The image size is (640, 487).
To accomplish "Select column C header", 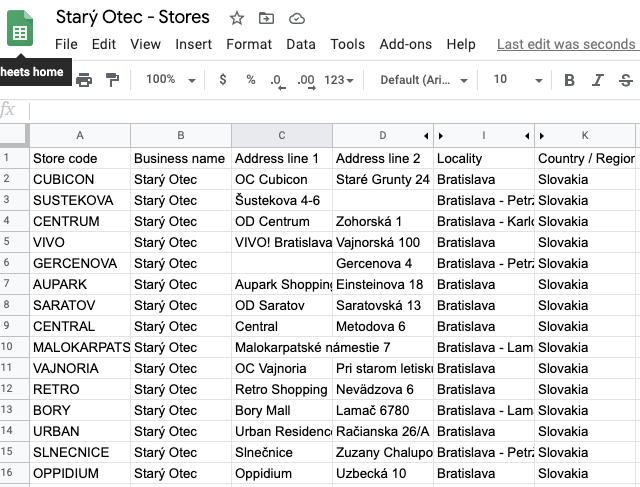I will 282,136.
